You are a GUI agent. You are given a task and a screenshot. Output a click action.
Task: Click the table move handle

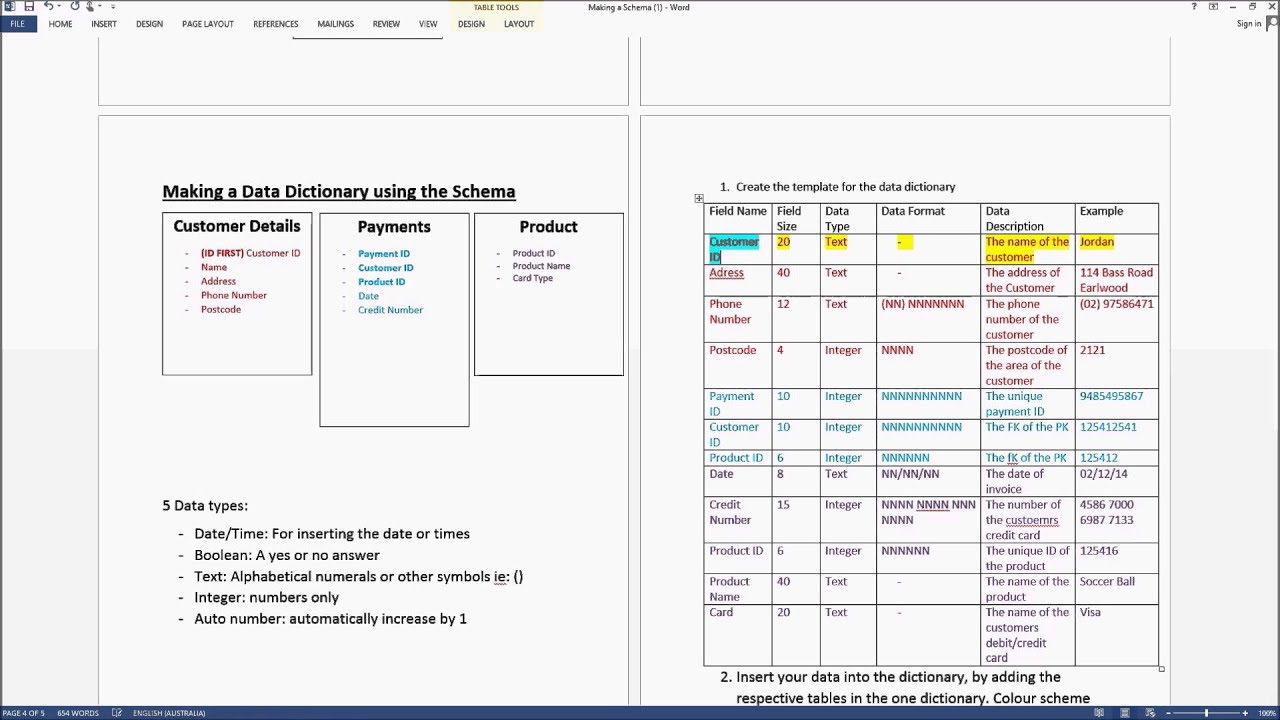[699, 198]
